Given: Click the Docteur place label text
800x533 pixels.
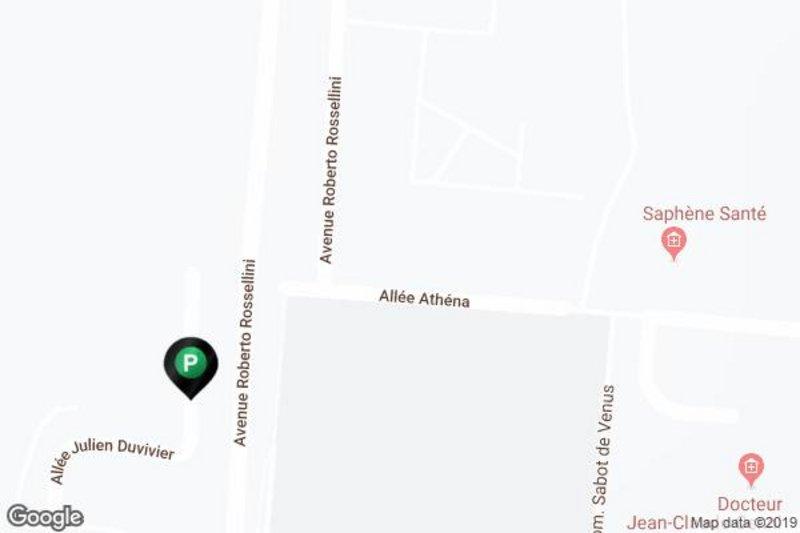Looking at the screenshot, I should (749, 504).
